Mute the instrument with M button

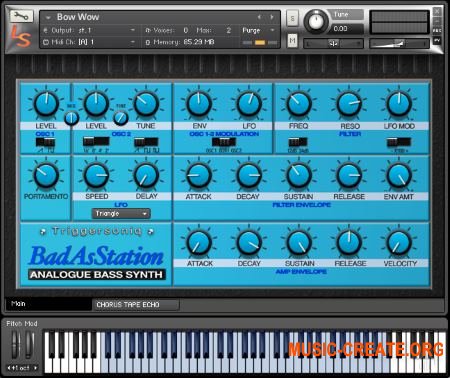292,41
